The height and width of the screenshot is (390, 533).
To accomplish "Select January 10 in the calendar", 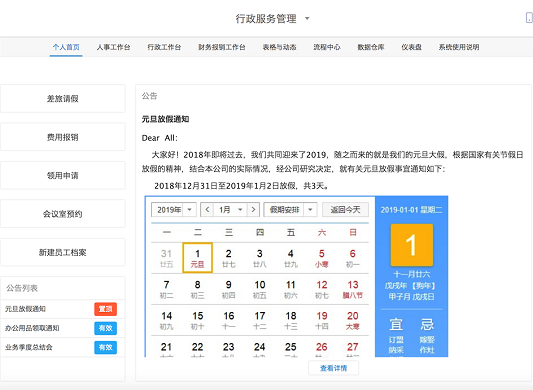I will 260,289.
